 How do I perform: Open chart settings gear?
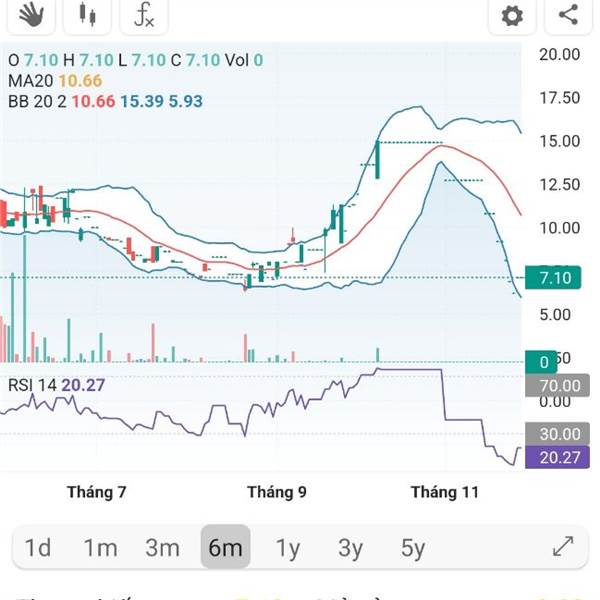pos(512,16)
